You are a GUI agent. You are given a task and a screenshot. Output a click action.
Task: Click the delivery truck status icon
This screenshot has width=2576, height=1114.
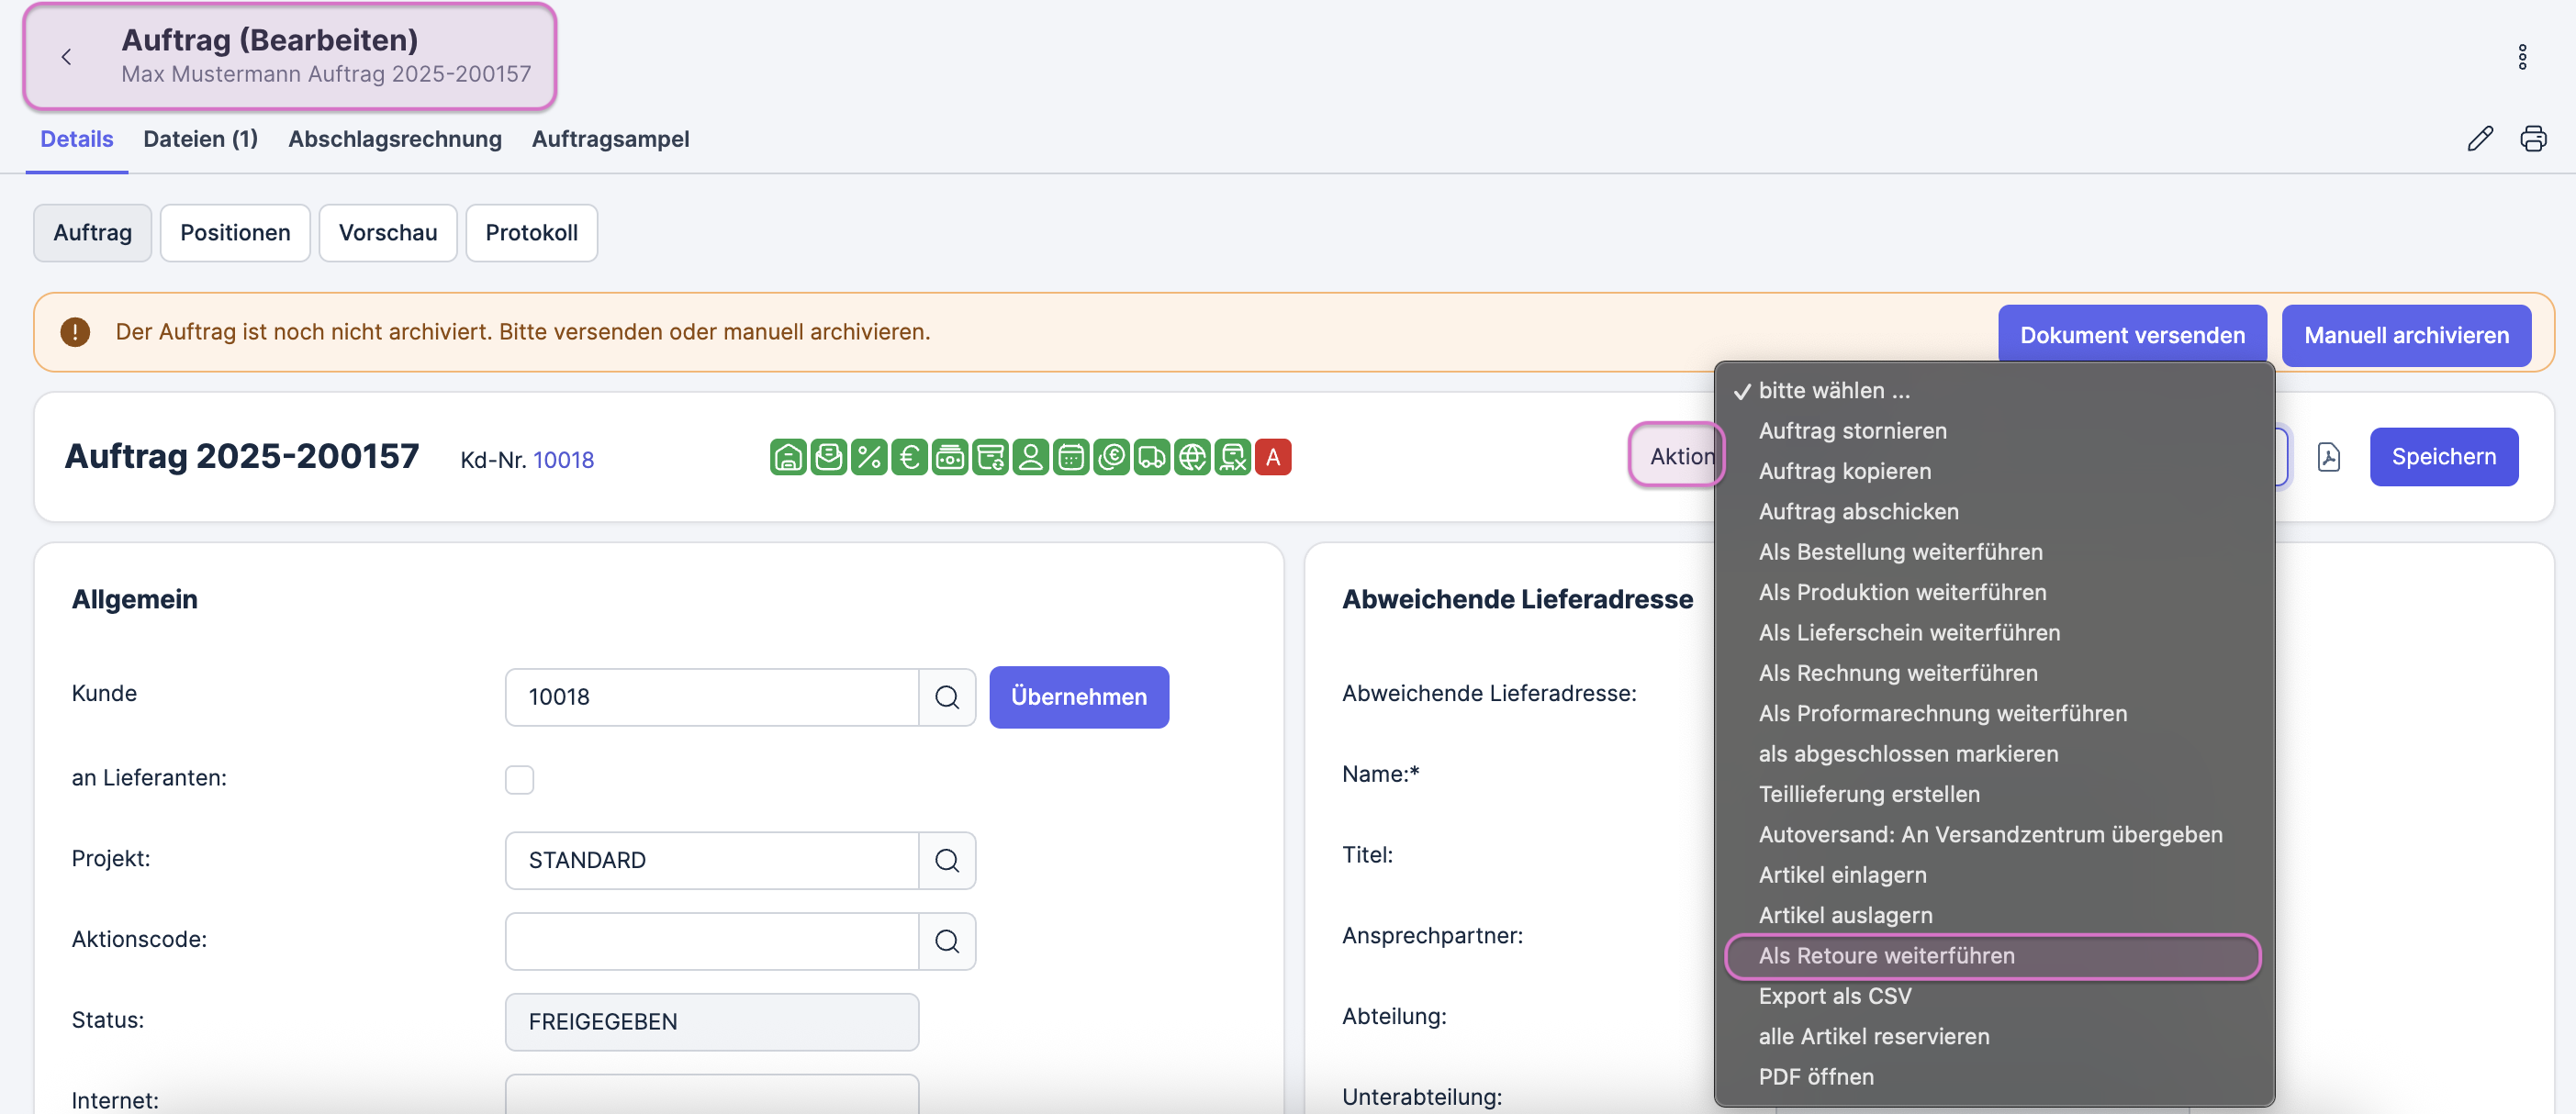pyautogui.click(x=1151, y=457)
